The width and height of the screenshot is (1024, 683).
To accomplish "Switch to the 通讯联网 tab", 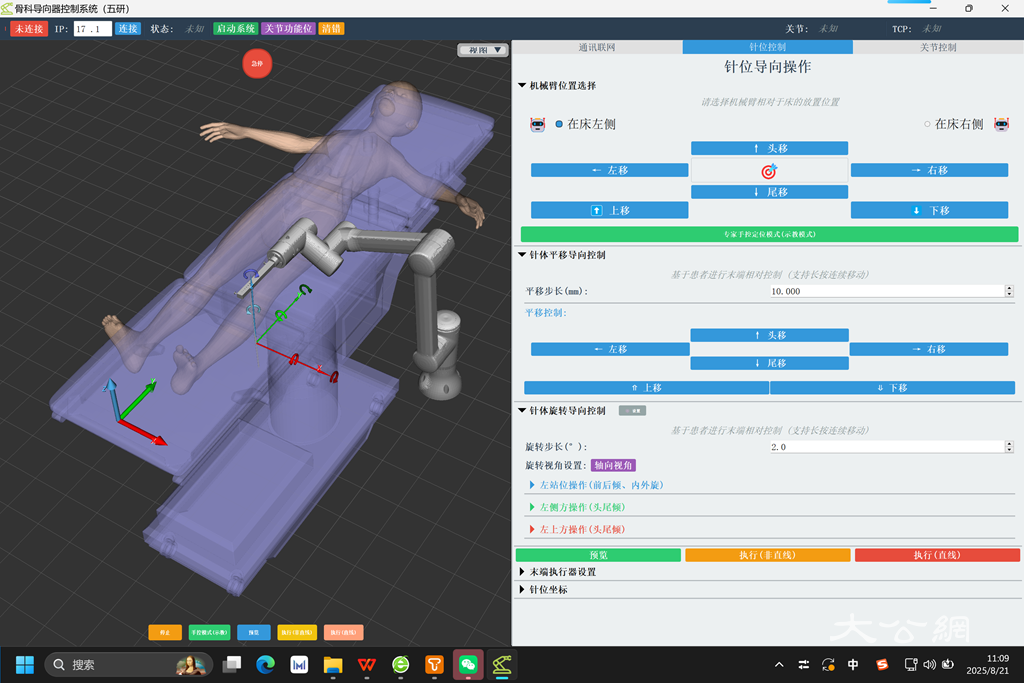I will (x=597, y=47).
